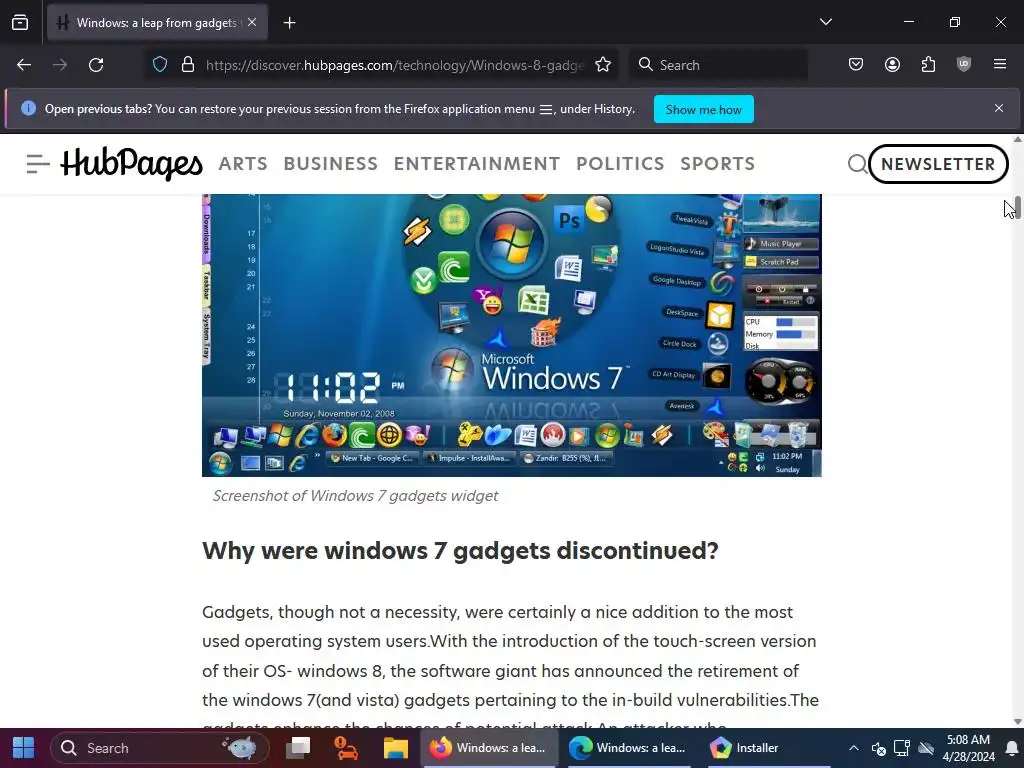
Task: Click the Windows 7 gadgets screenshot image
Action: (x=511, y=335)
